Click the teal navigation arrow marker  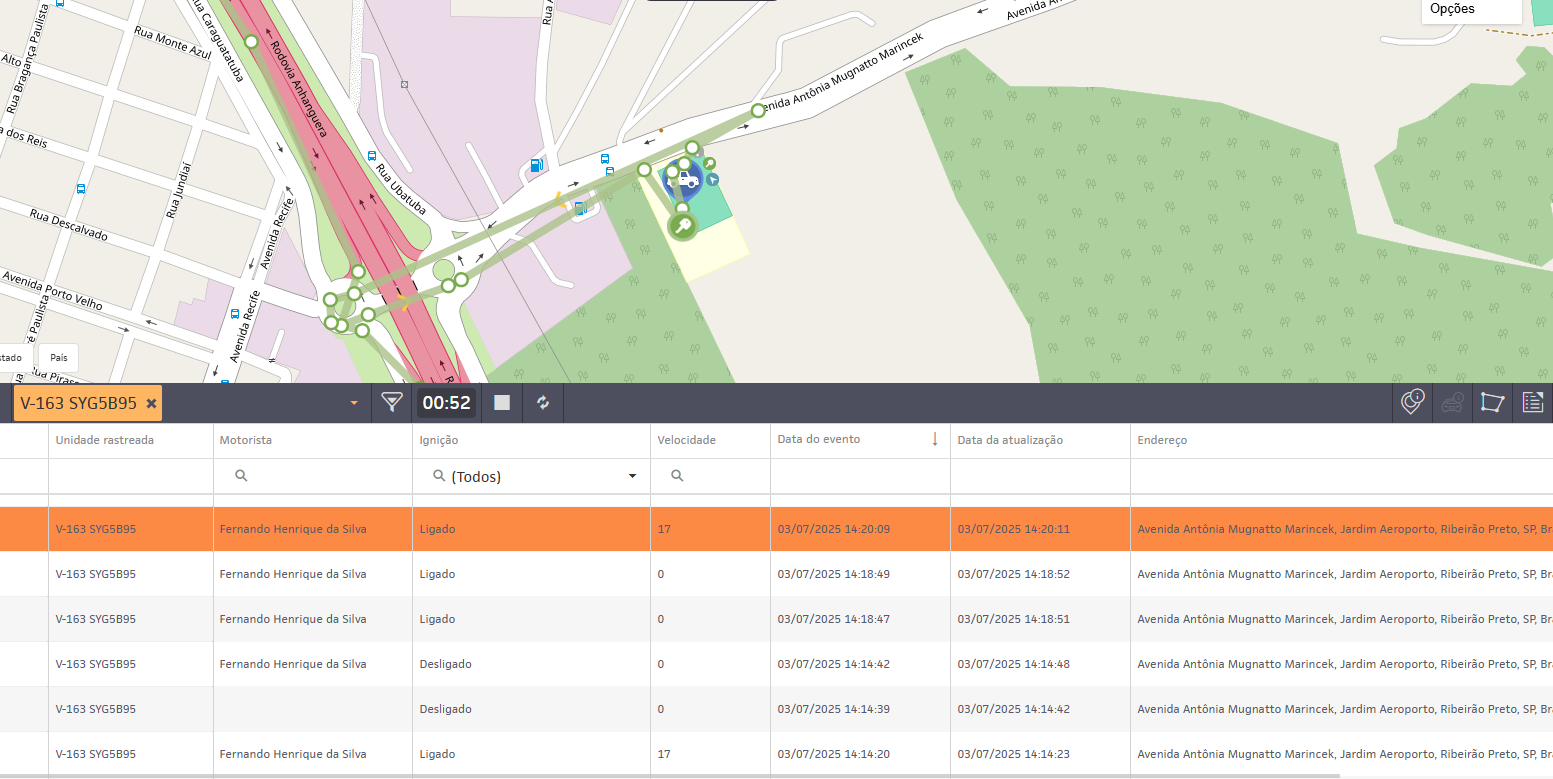(712, 180)
